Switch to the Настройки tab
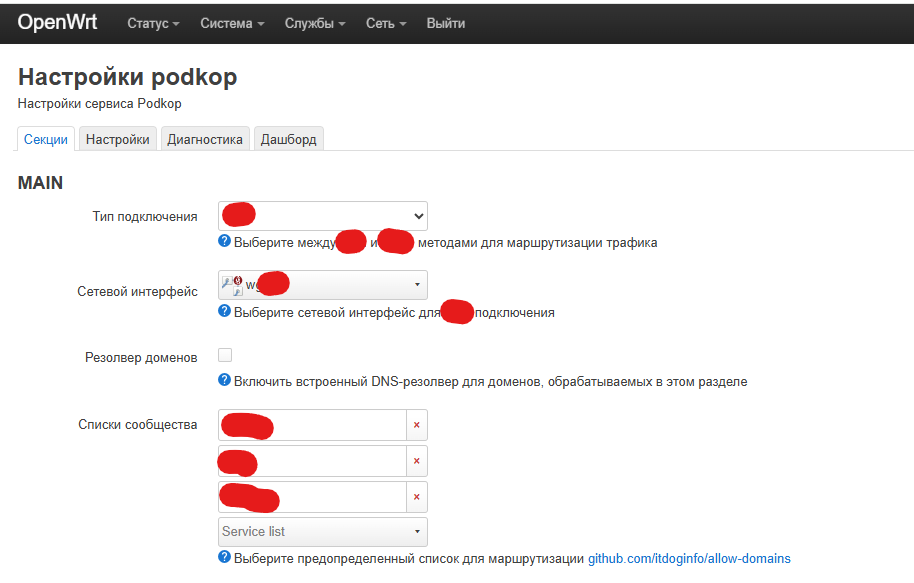This screenshot has height=583, width=914. point(118,139)
